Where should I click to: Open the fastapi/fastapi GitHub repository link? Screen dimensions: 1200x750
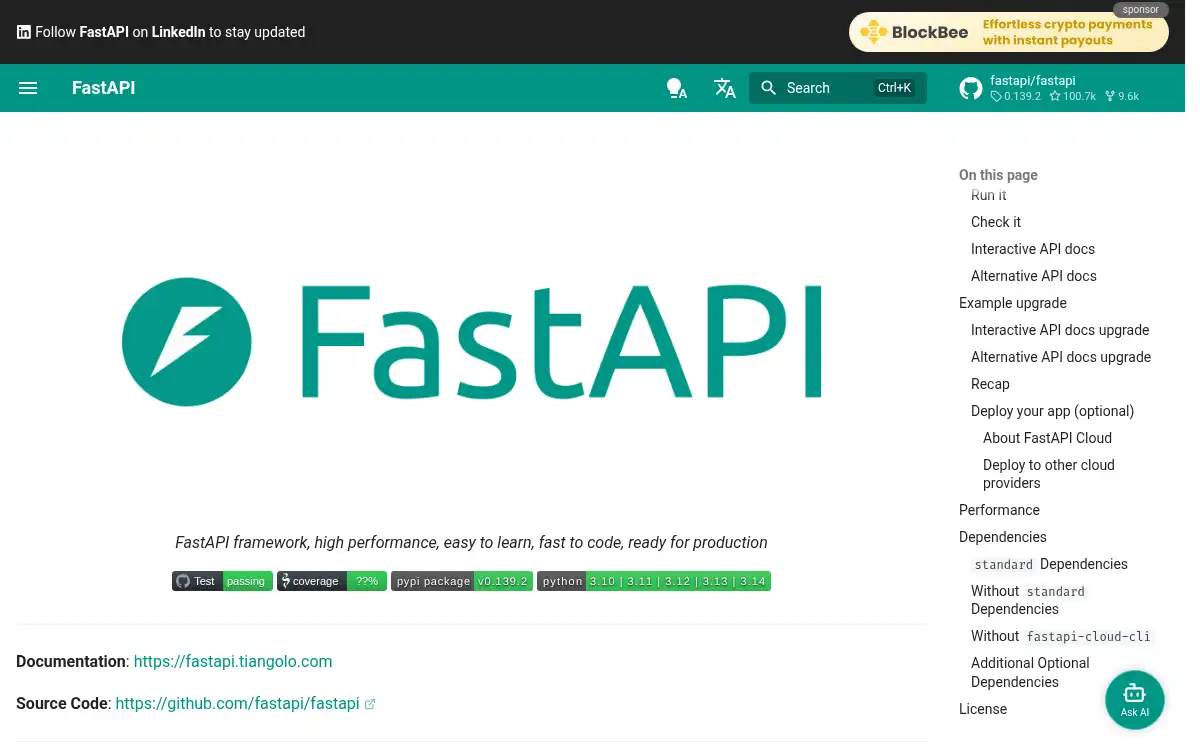(1063, 88)
